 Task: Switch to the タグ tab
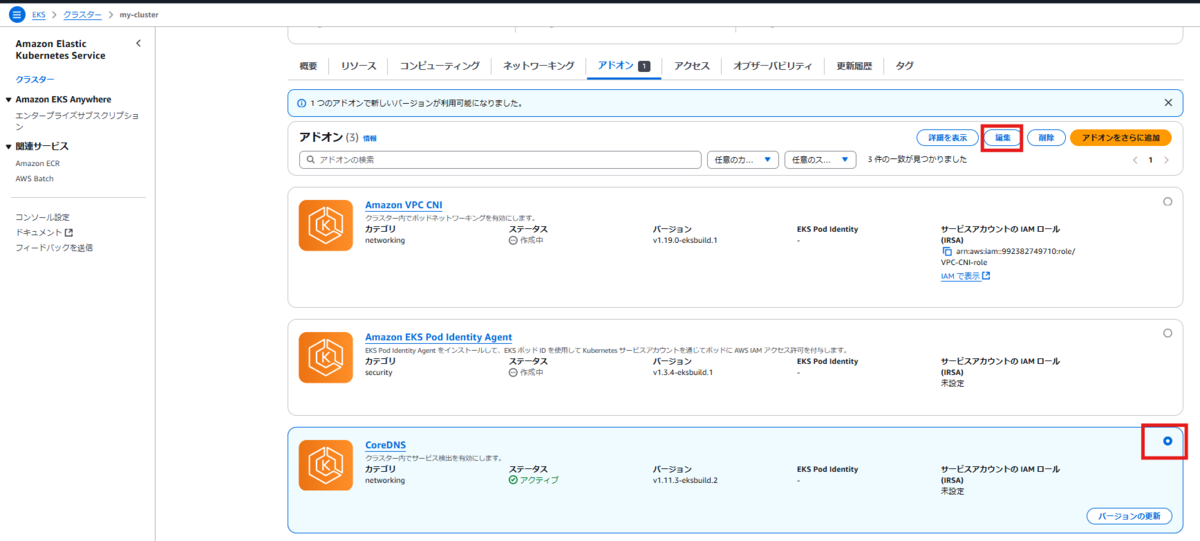point(904,66)
